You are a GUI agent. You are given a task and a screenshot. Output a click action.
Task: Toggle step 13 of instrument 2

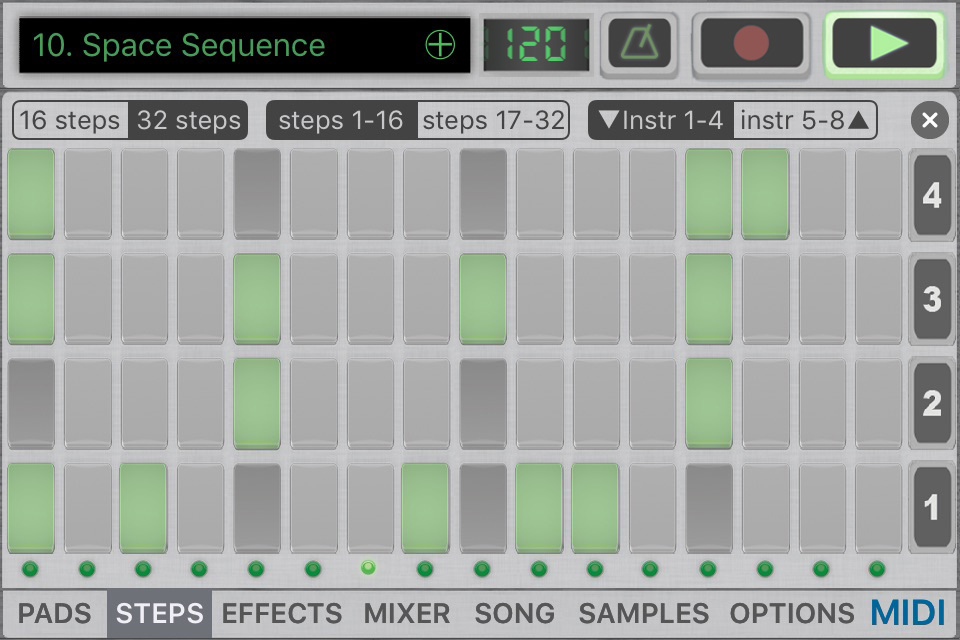tap(709, 404)
